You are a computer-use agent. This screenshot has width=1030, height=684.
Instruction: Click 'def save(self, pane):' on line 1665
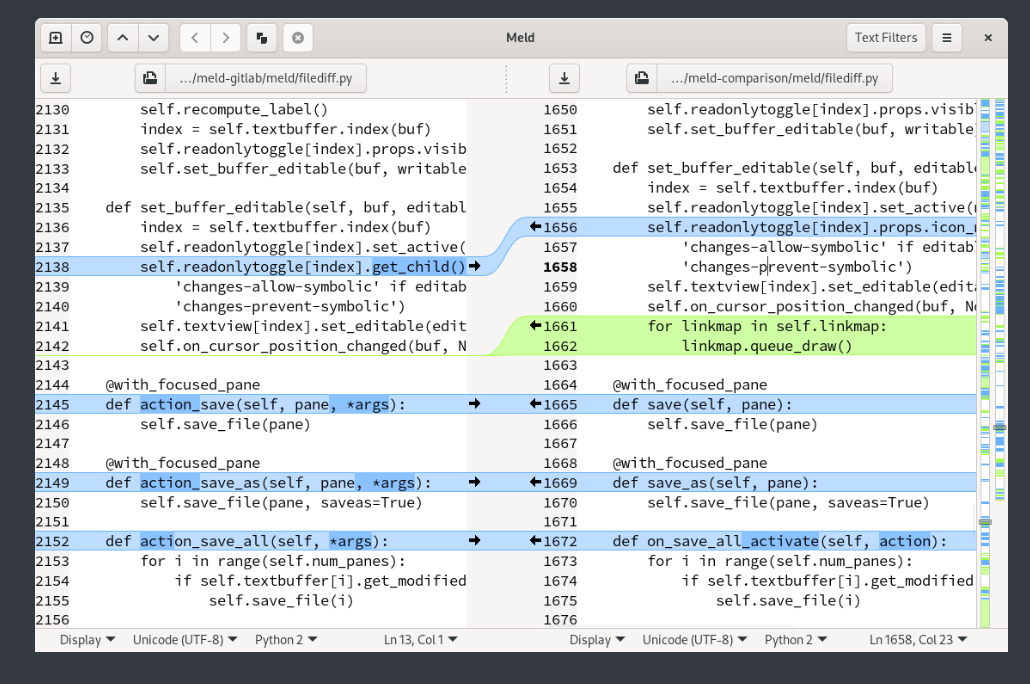click(x=702, y=405)
